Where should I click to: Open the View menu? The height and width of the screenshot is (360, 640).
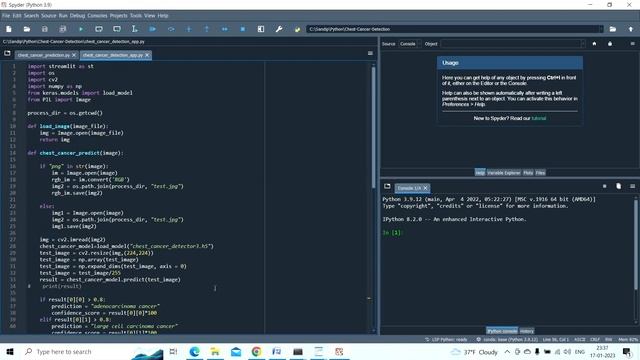(149, 16)
